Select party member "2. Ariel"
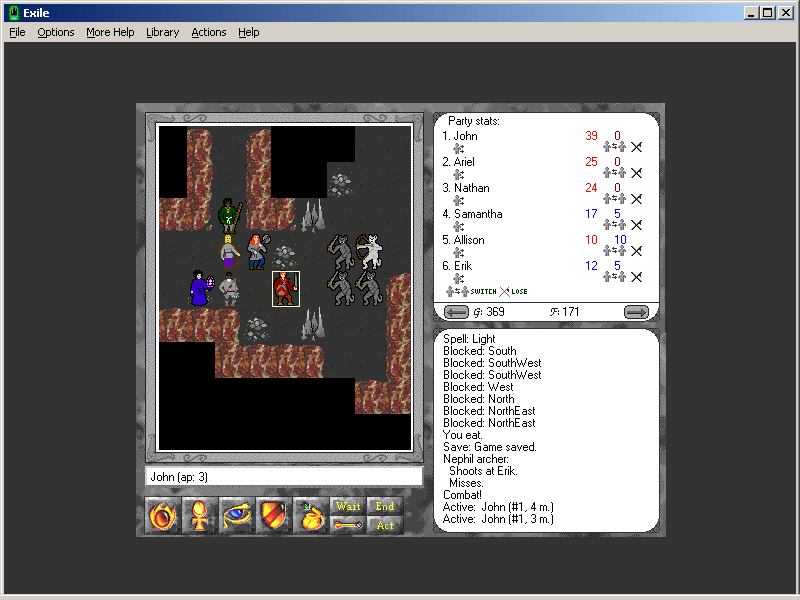 point(458,162)
